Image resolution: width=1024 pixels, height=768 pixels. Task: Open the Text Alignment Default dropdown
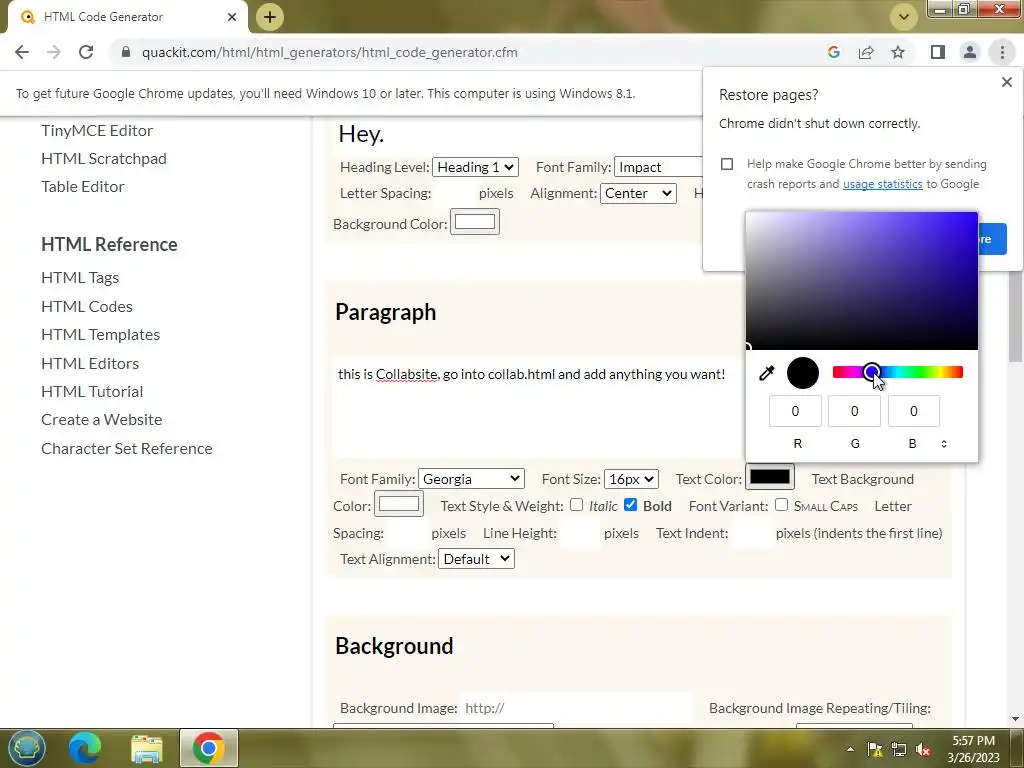(x=476, y=559)
